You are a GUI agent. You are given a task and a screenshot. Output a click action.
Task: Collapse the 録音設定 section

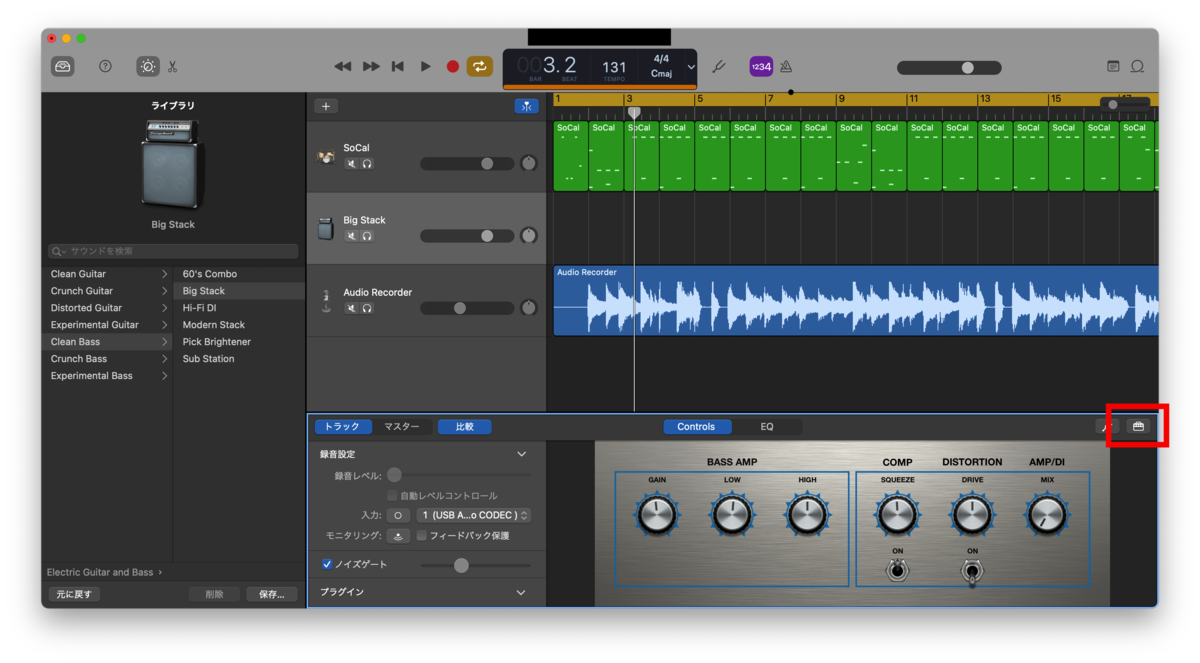pos(521,454)
